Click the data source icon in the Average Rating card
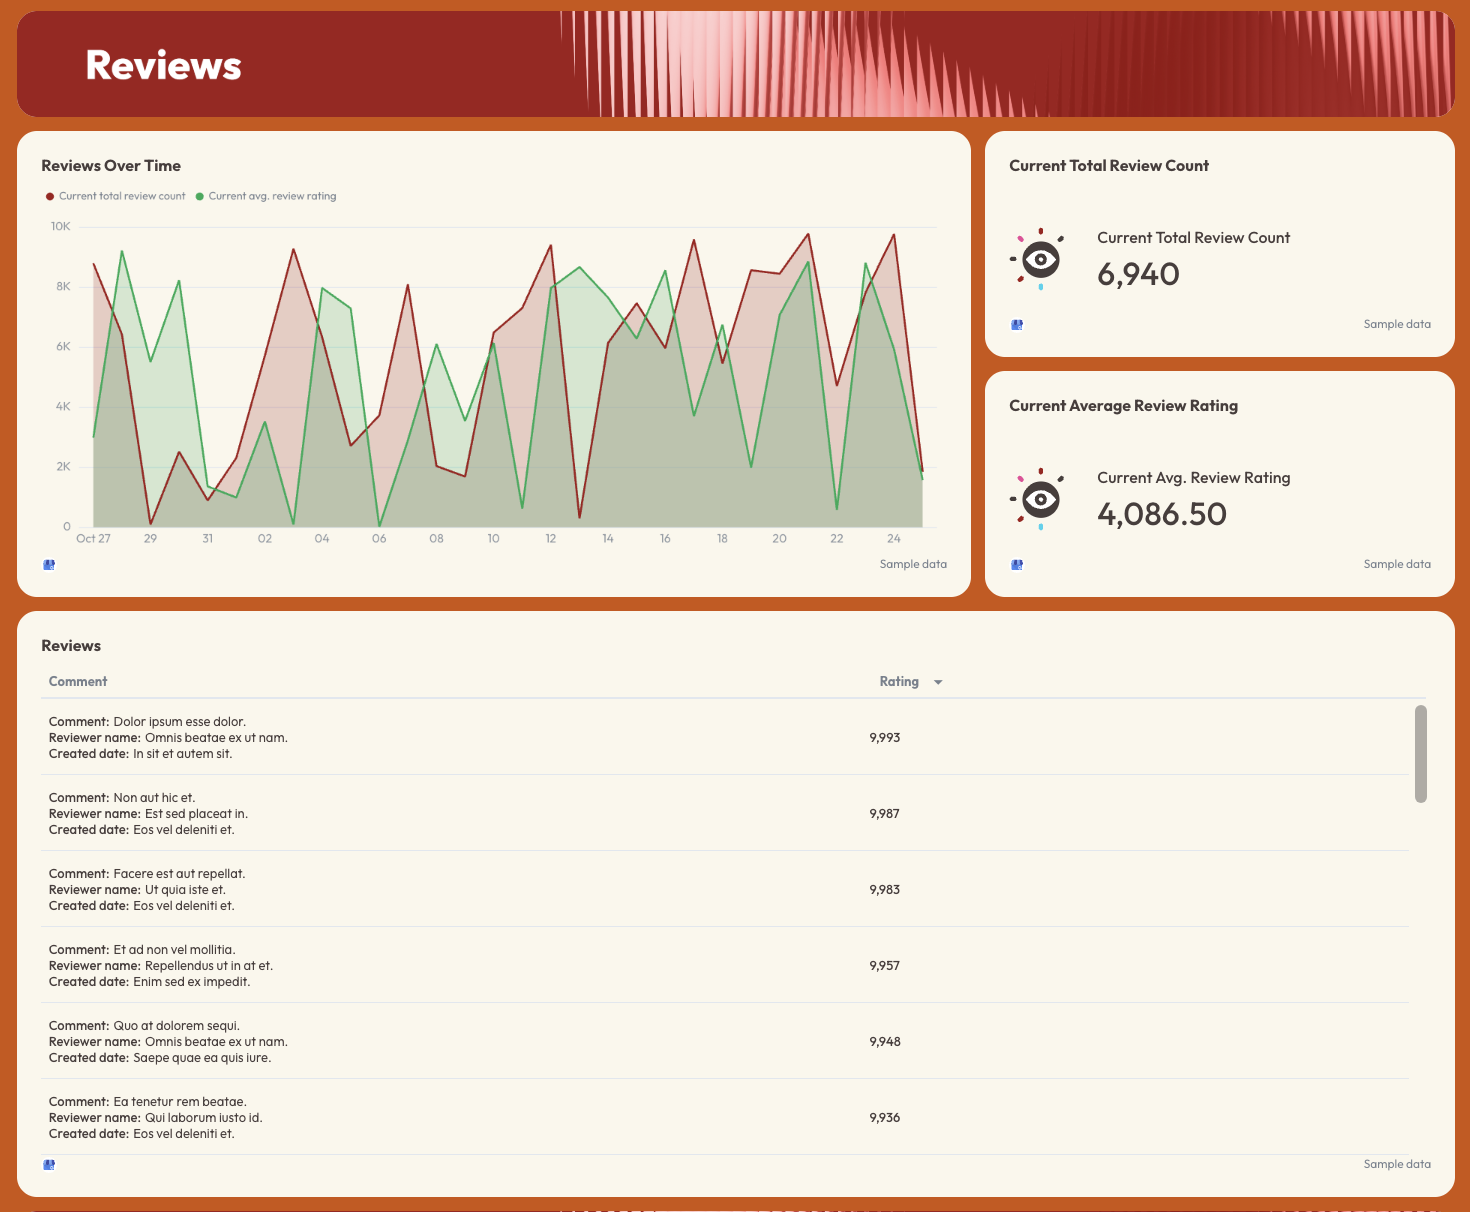This screenshot has height=1212, width=1470. click(1016, 564)
